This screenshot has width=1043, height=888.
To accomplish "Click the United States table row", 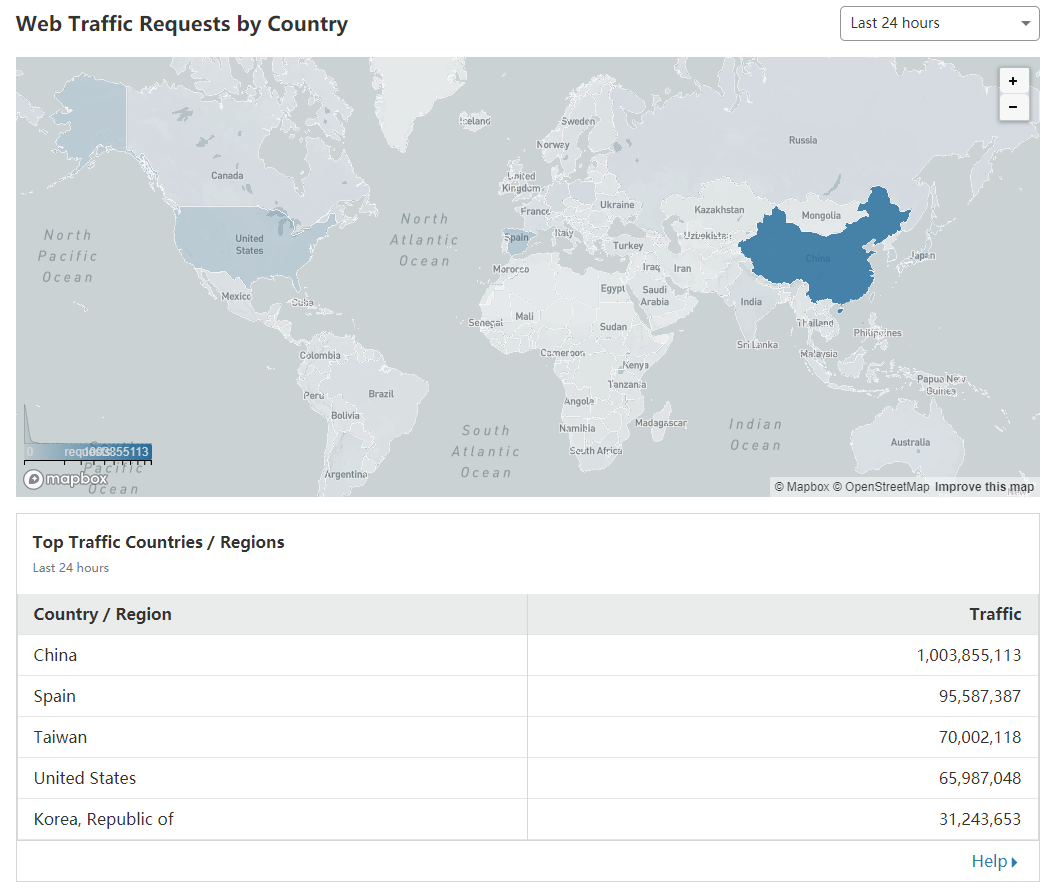I will [x=527, y=778].
